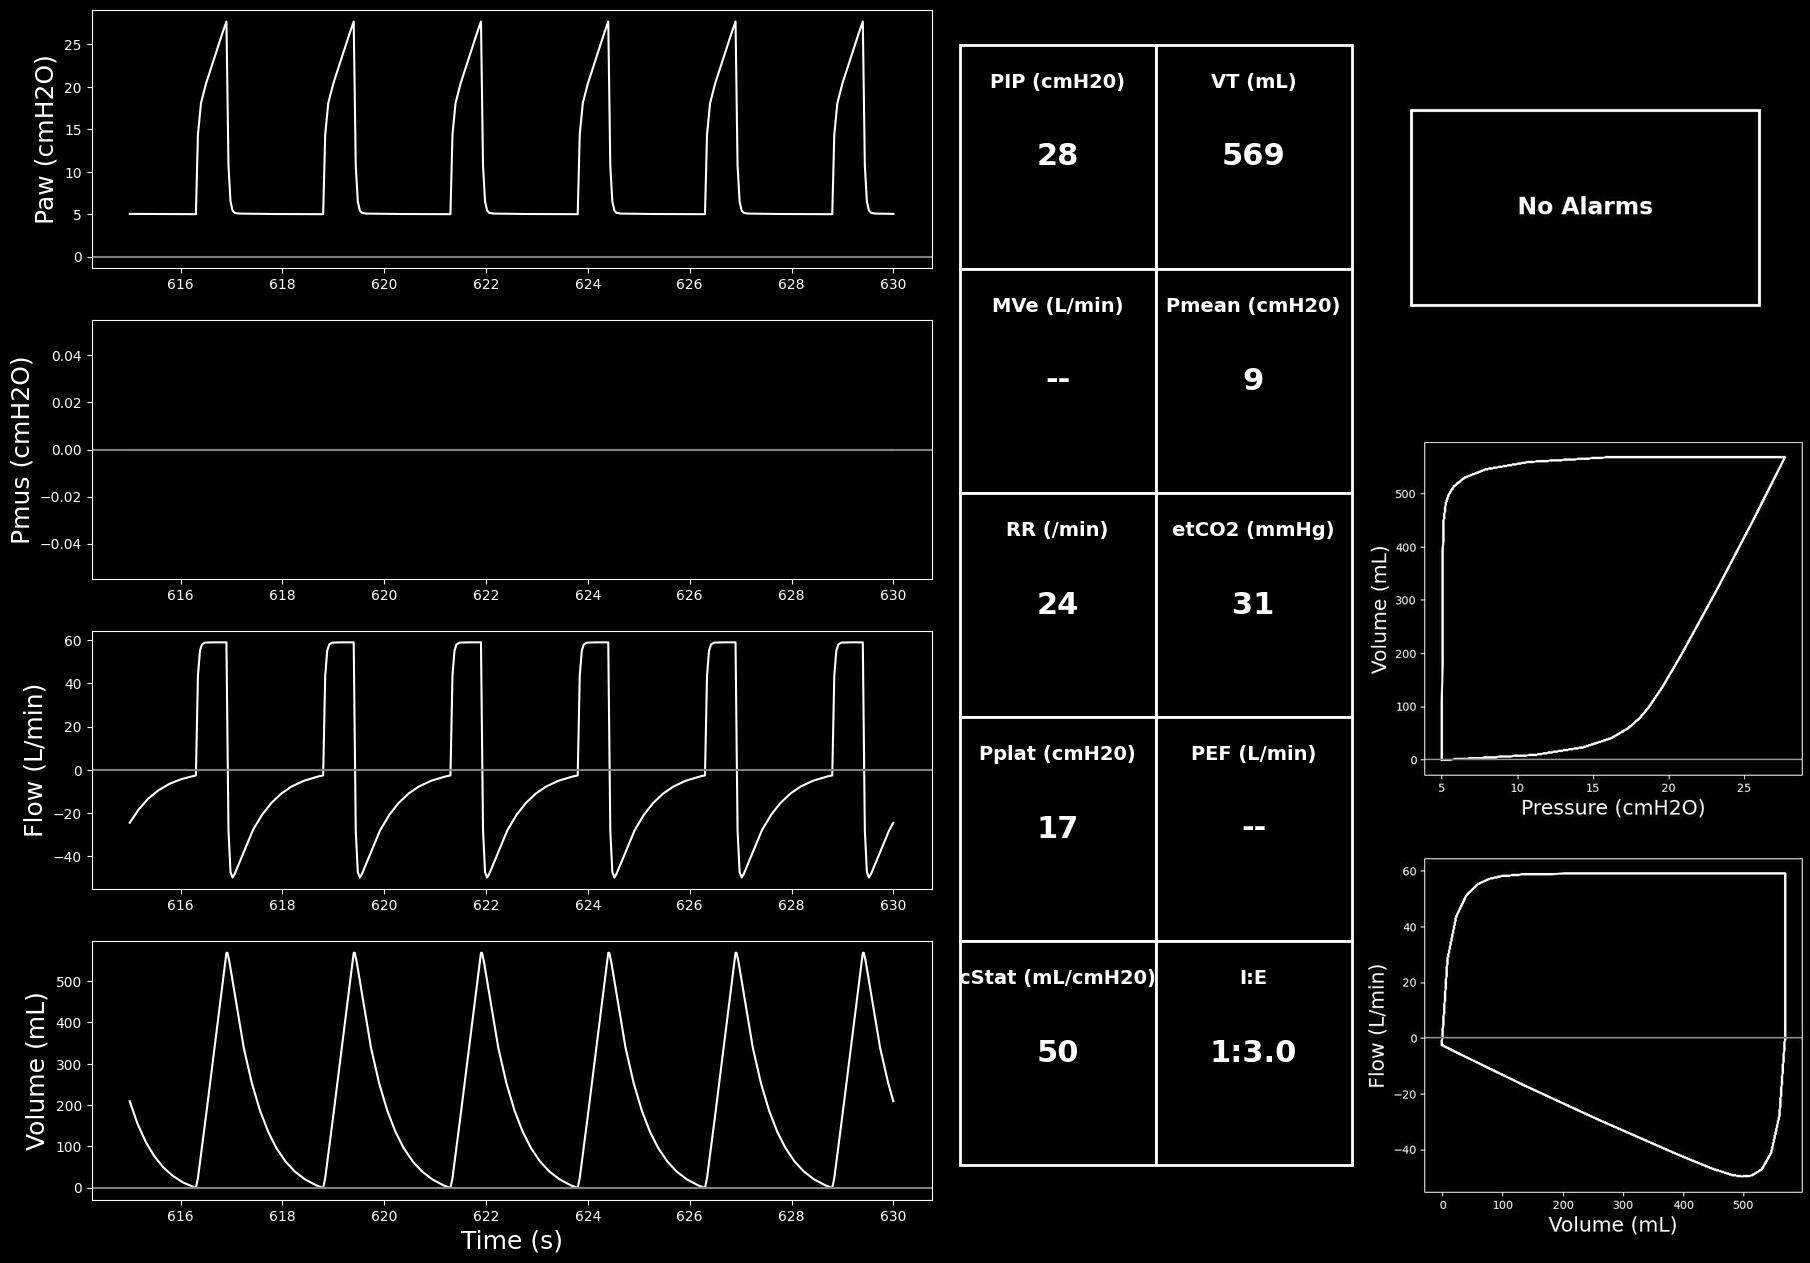1810x1263 pixels.
Task: Click the flow plateau near 624 s
Action: pos(596,642)
